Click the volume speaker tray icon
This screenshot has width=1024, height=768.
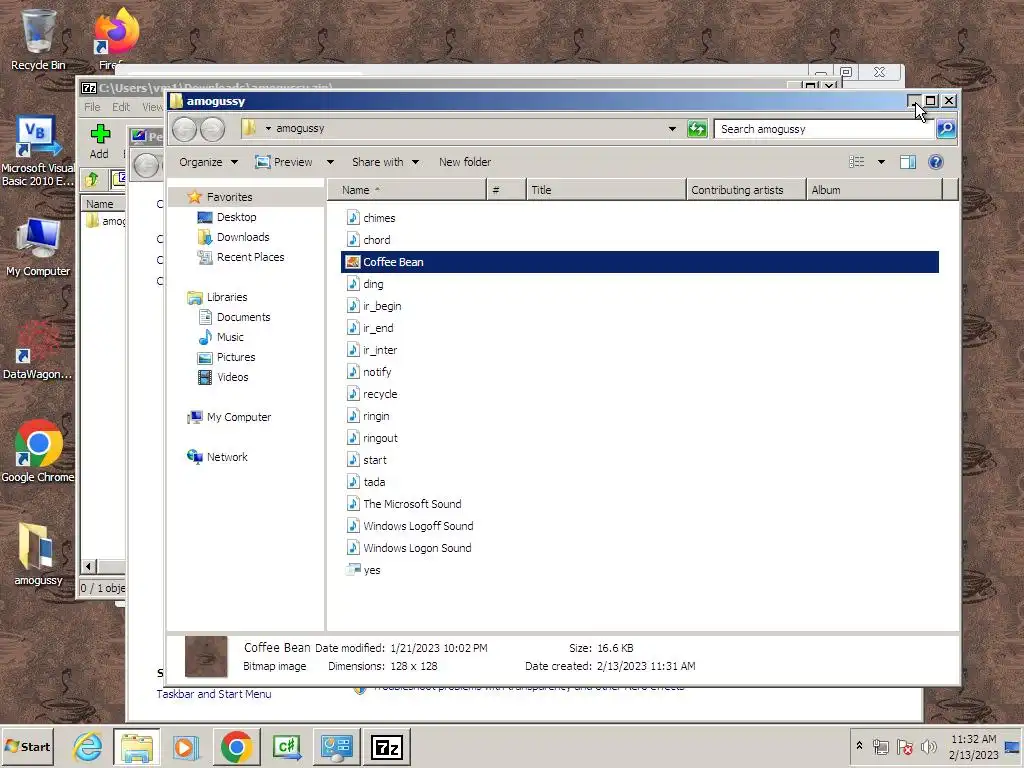(928, 746)
